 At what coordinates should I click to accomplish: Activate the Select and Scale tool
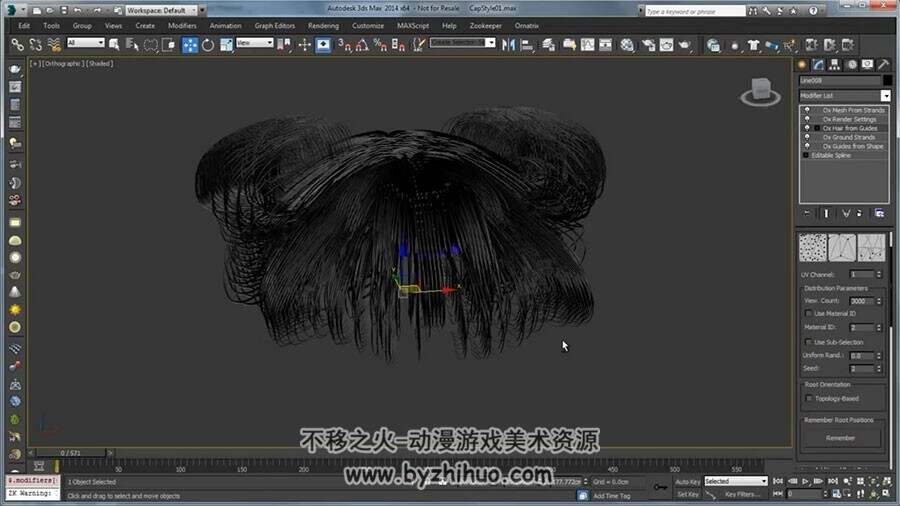pyautogui.click(x=226, y=45)
